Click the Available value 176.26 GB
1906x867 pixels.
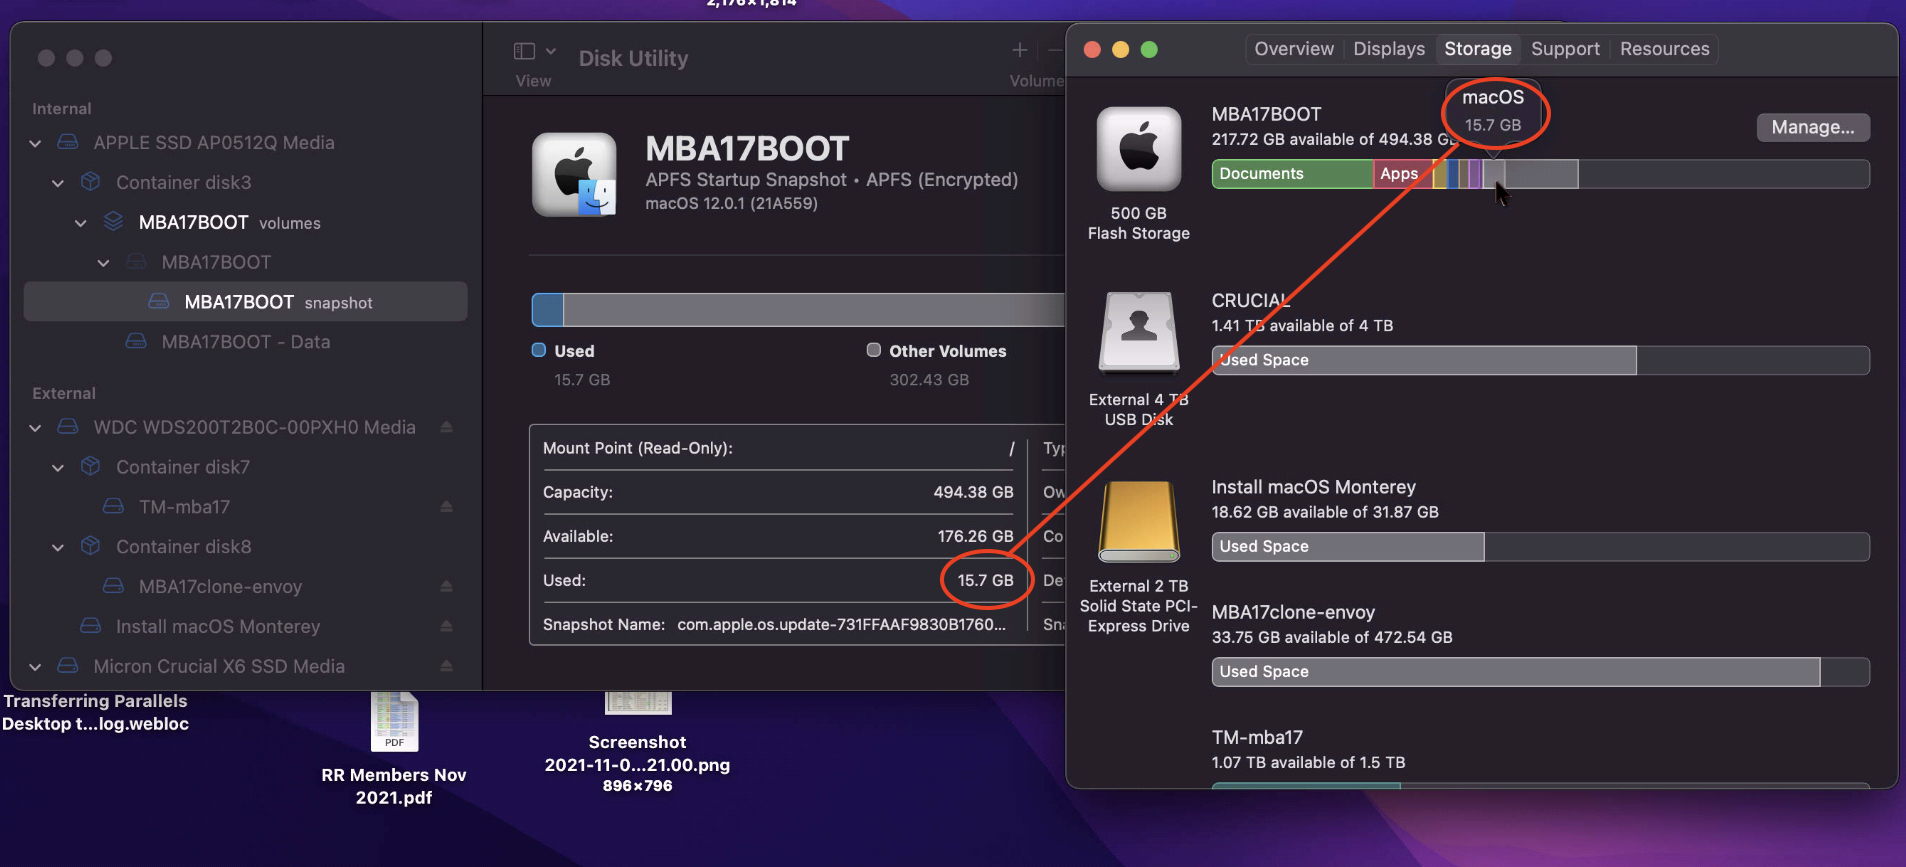click(975, 536)
